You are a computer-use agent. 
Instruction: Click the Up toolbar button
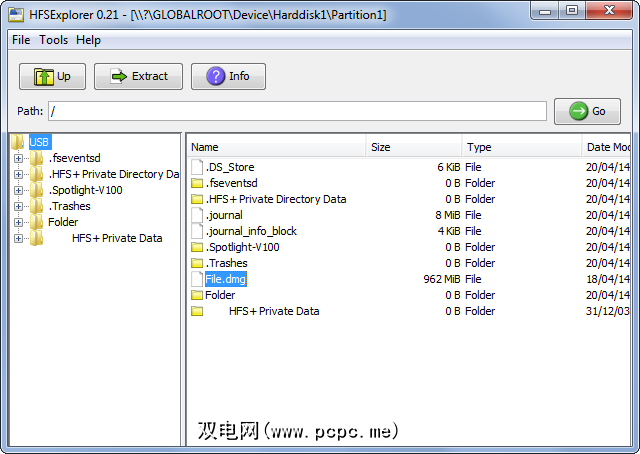(52, 76)
